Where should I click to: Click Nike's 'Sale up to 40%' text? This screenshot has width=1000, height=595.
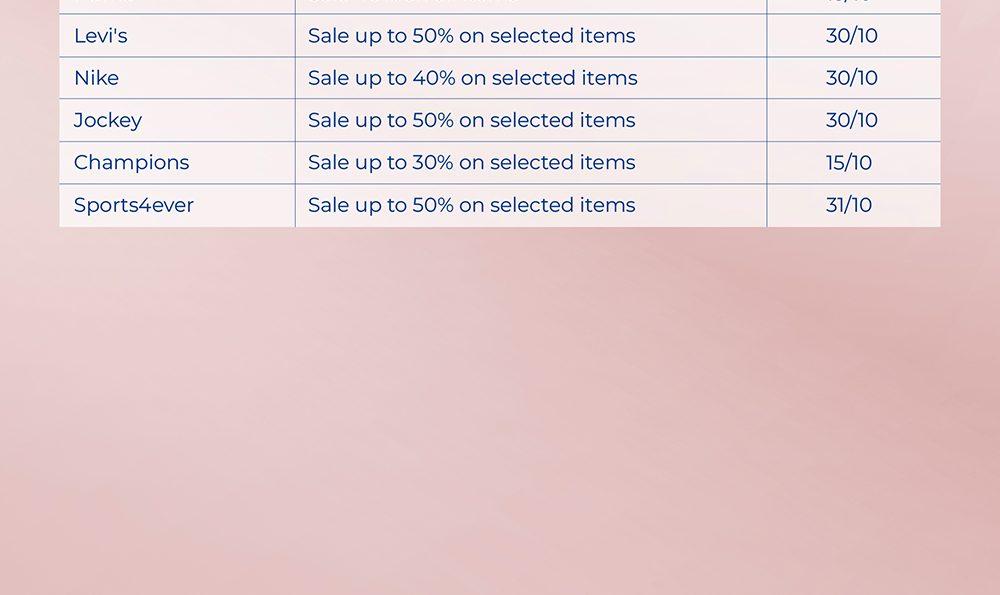(x=472, y=78)
